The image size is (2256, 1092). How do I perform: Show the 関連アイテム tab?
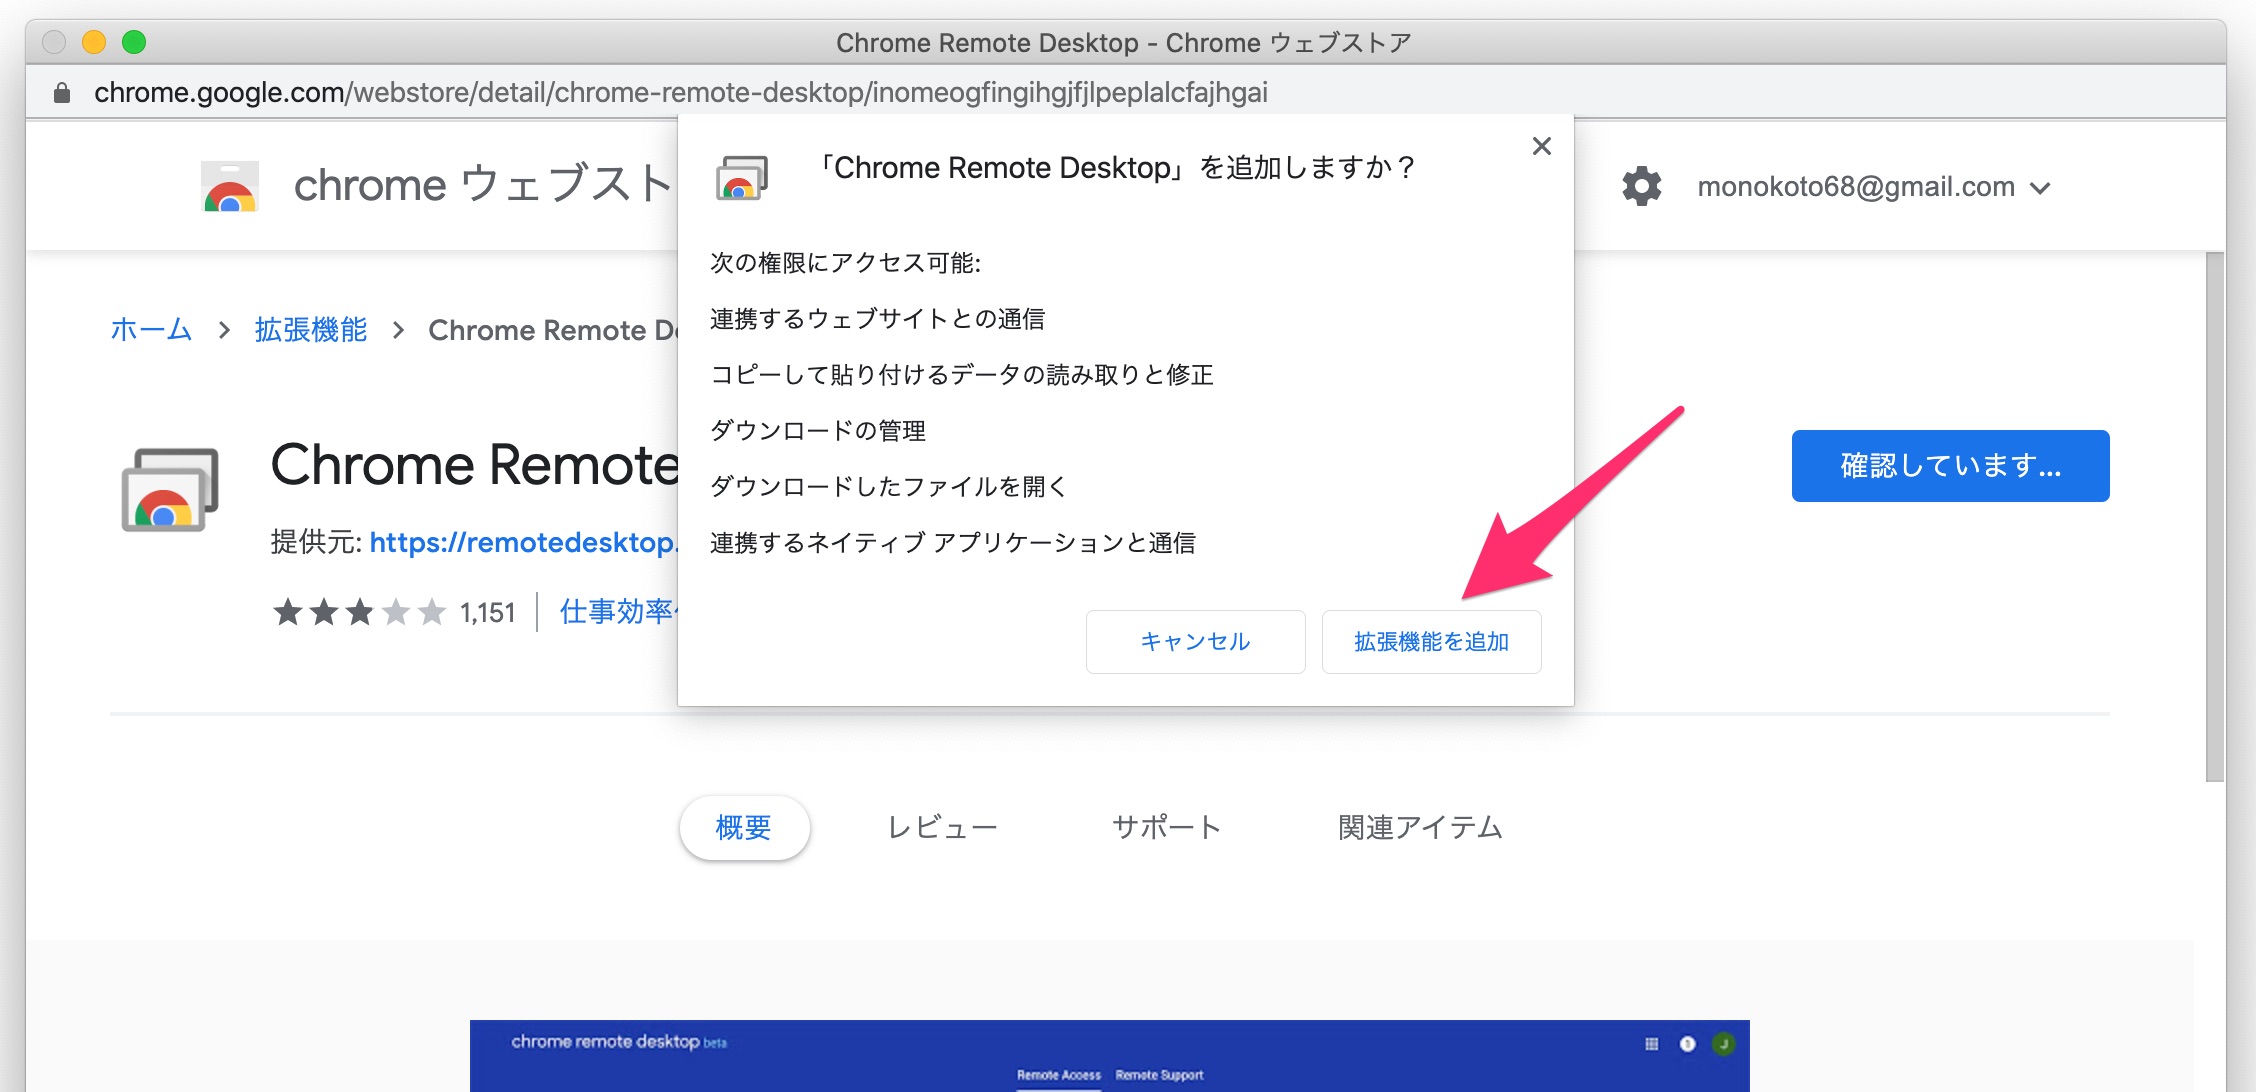coord(1420,828)
